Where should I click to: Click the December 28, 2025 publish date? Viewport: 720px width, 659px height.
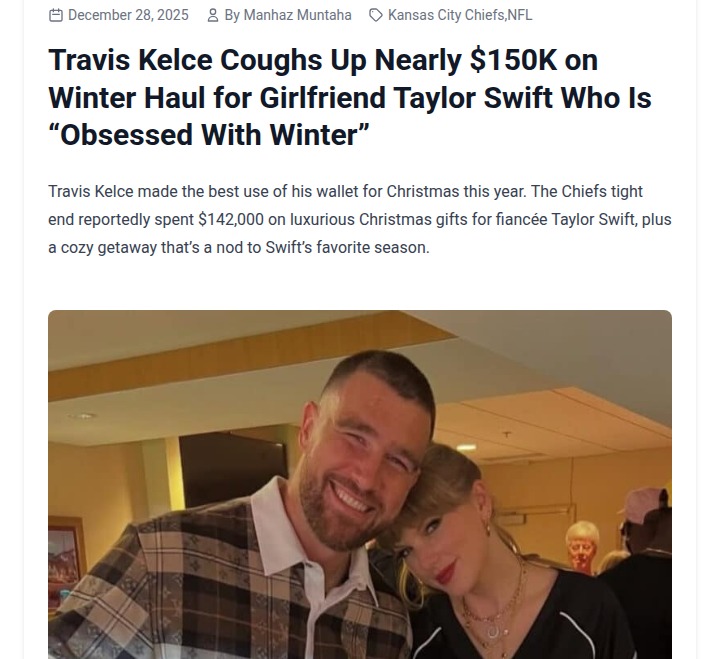(128, 15)
